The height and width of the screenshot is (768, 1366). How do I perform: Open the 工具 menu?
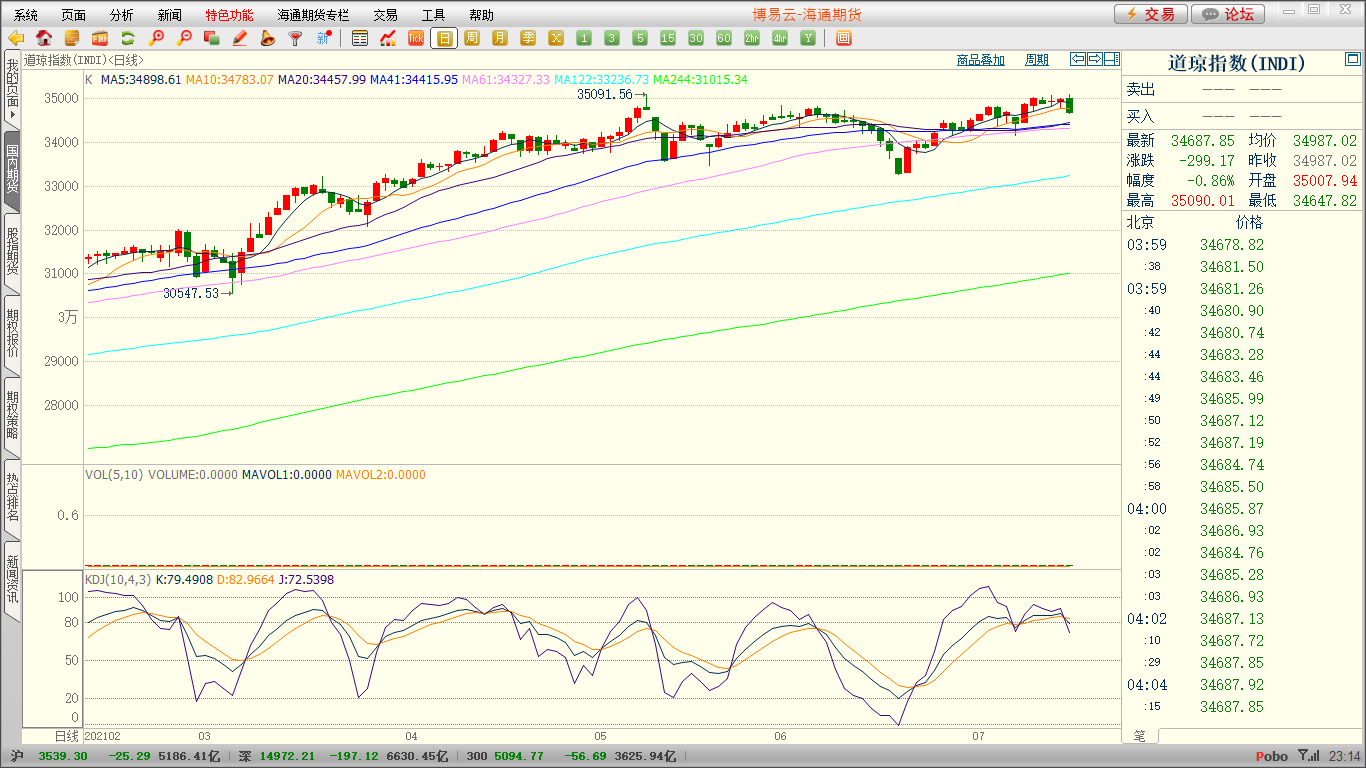coord(433,15)
